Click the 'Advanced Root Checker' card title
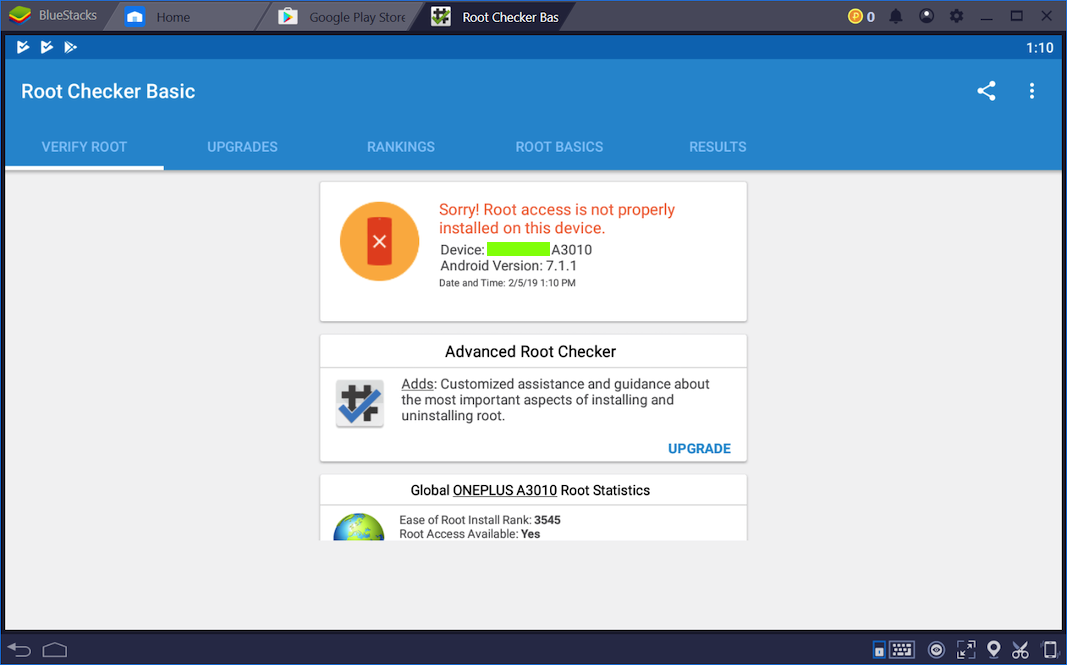The image size is (1067, 665). pos(530,351)
